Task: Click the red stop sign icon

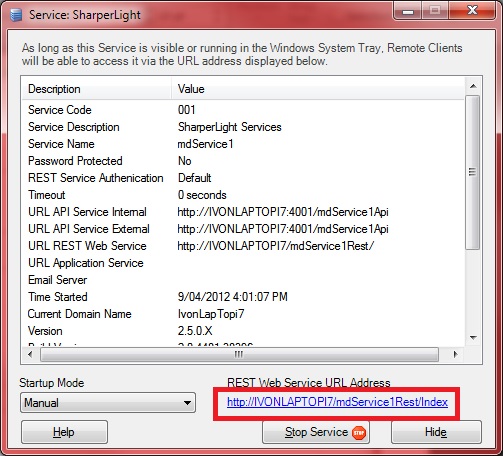Action: click(359, 433)
